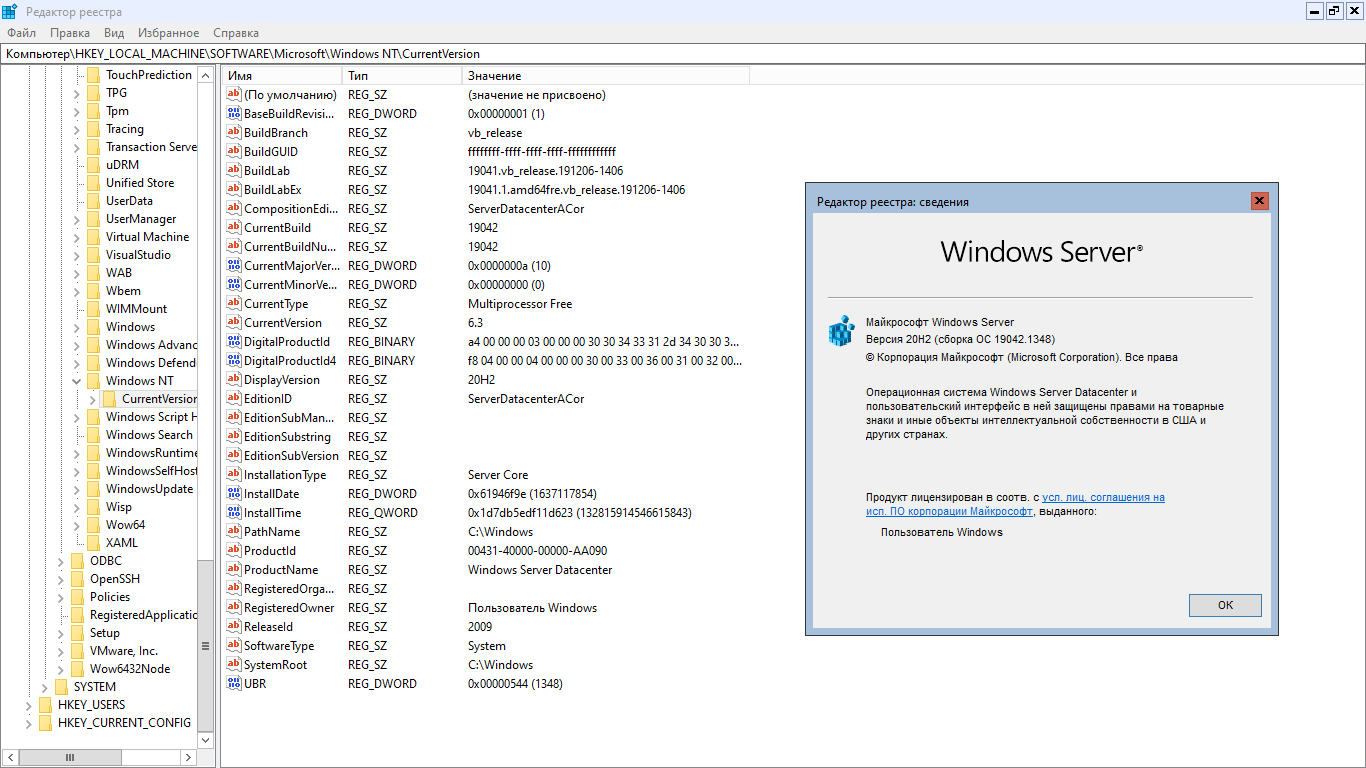Click the folder icon of Windows NT key

click(x=94, y=381)
